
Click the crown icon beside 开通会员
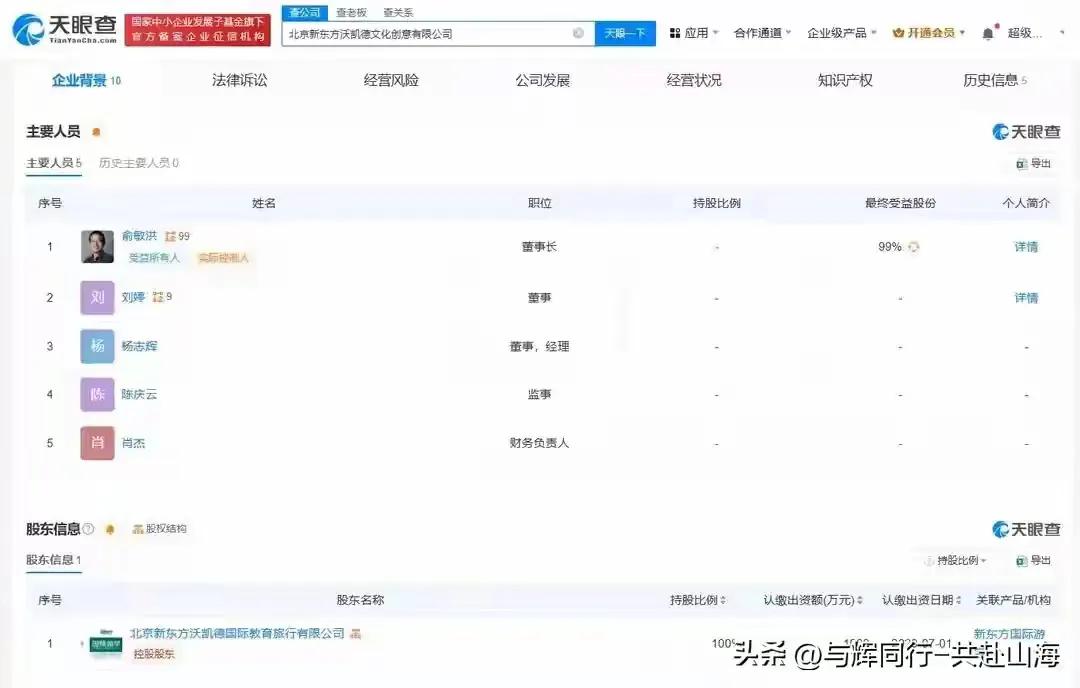pos(898,33)
